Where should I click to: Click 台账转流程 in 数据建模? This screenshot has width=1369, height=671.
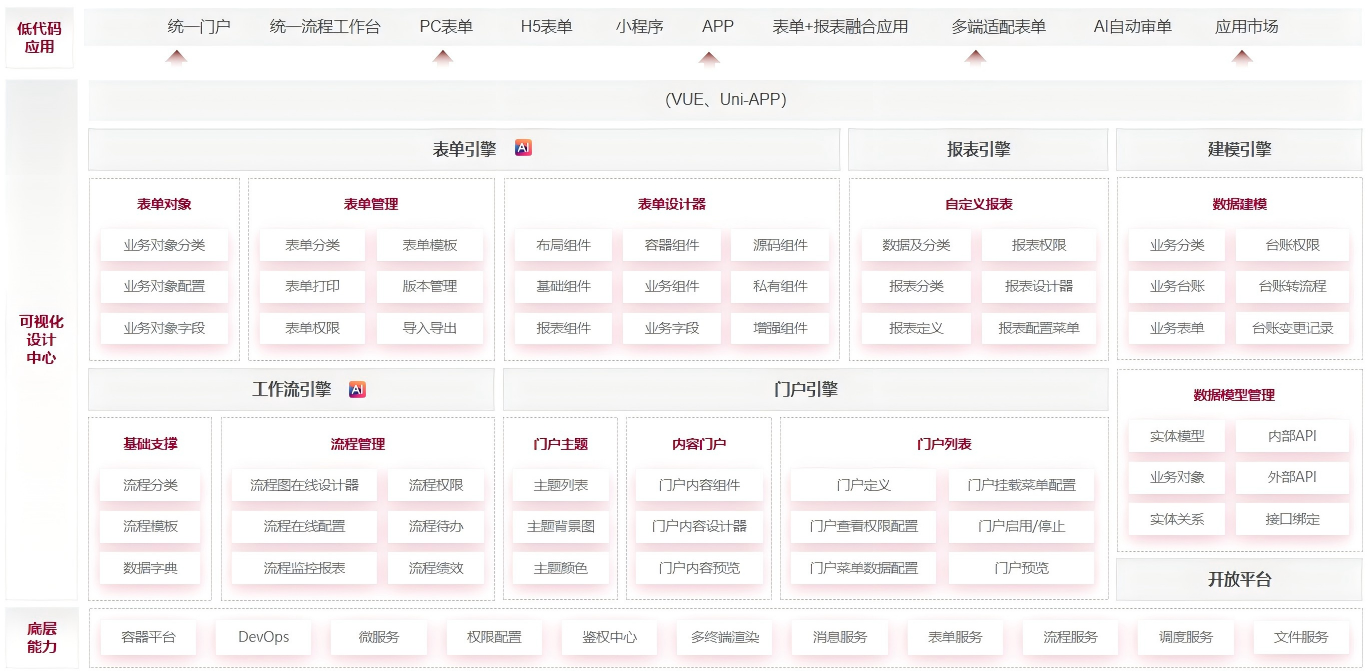[x=1292, y=286]
